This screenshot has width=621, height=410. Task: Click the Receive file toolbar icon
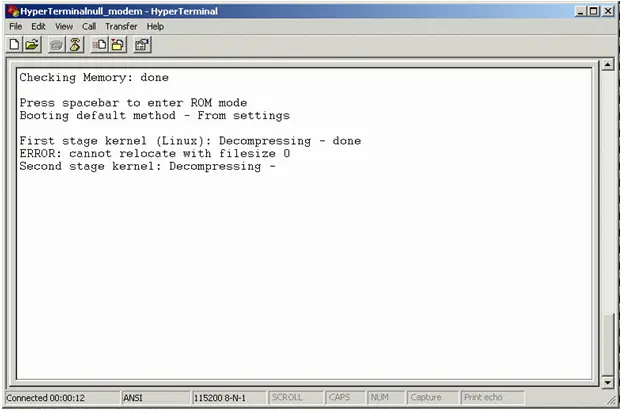tap(118, 45)
